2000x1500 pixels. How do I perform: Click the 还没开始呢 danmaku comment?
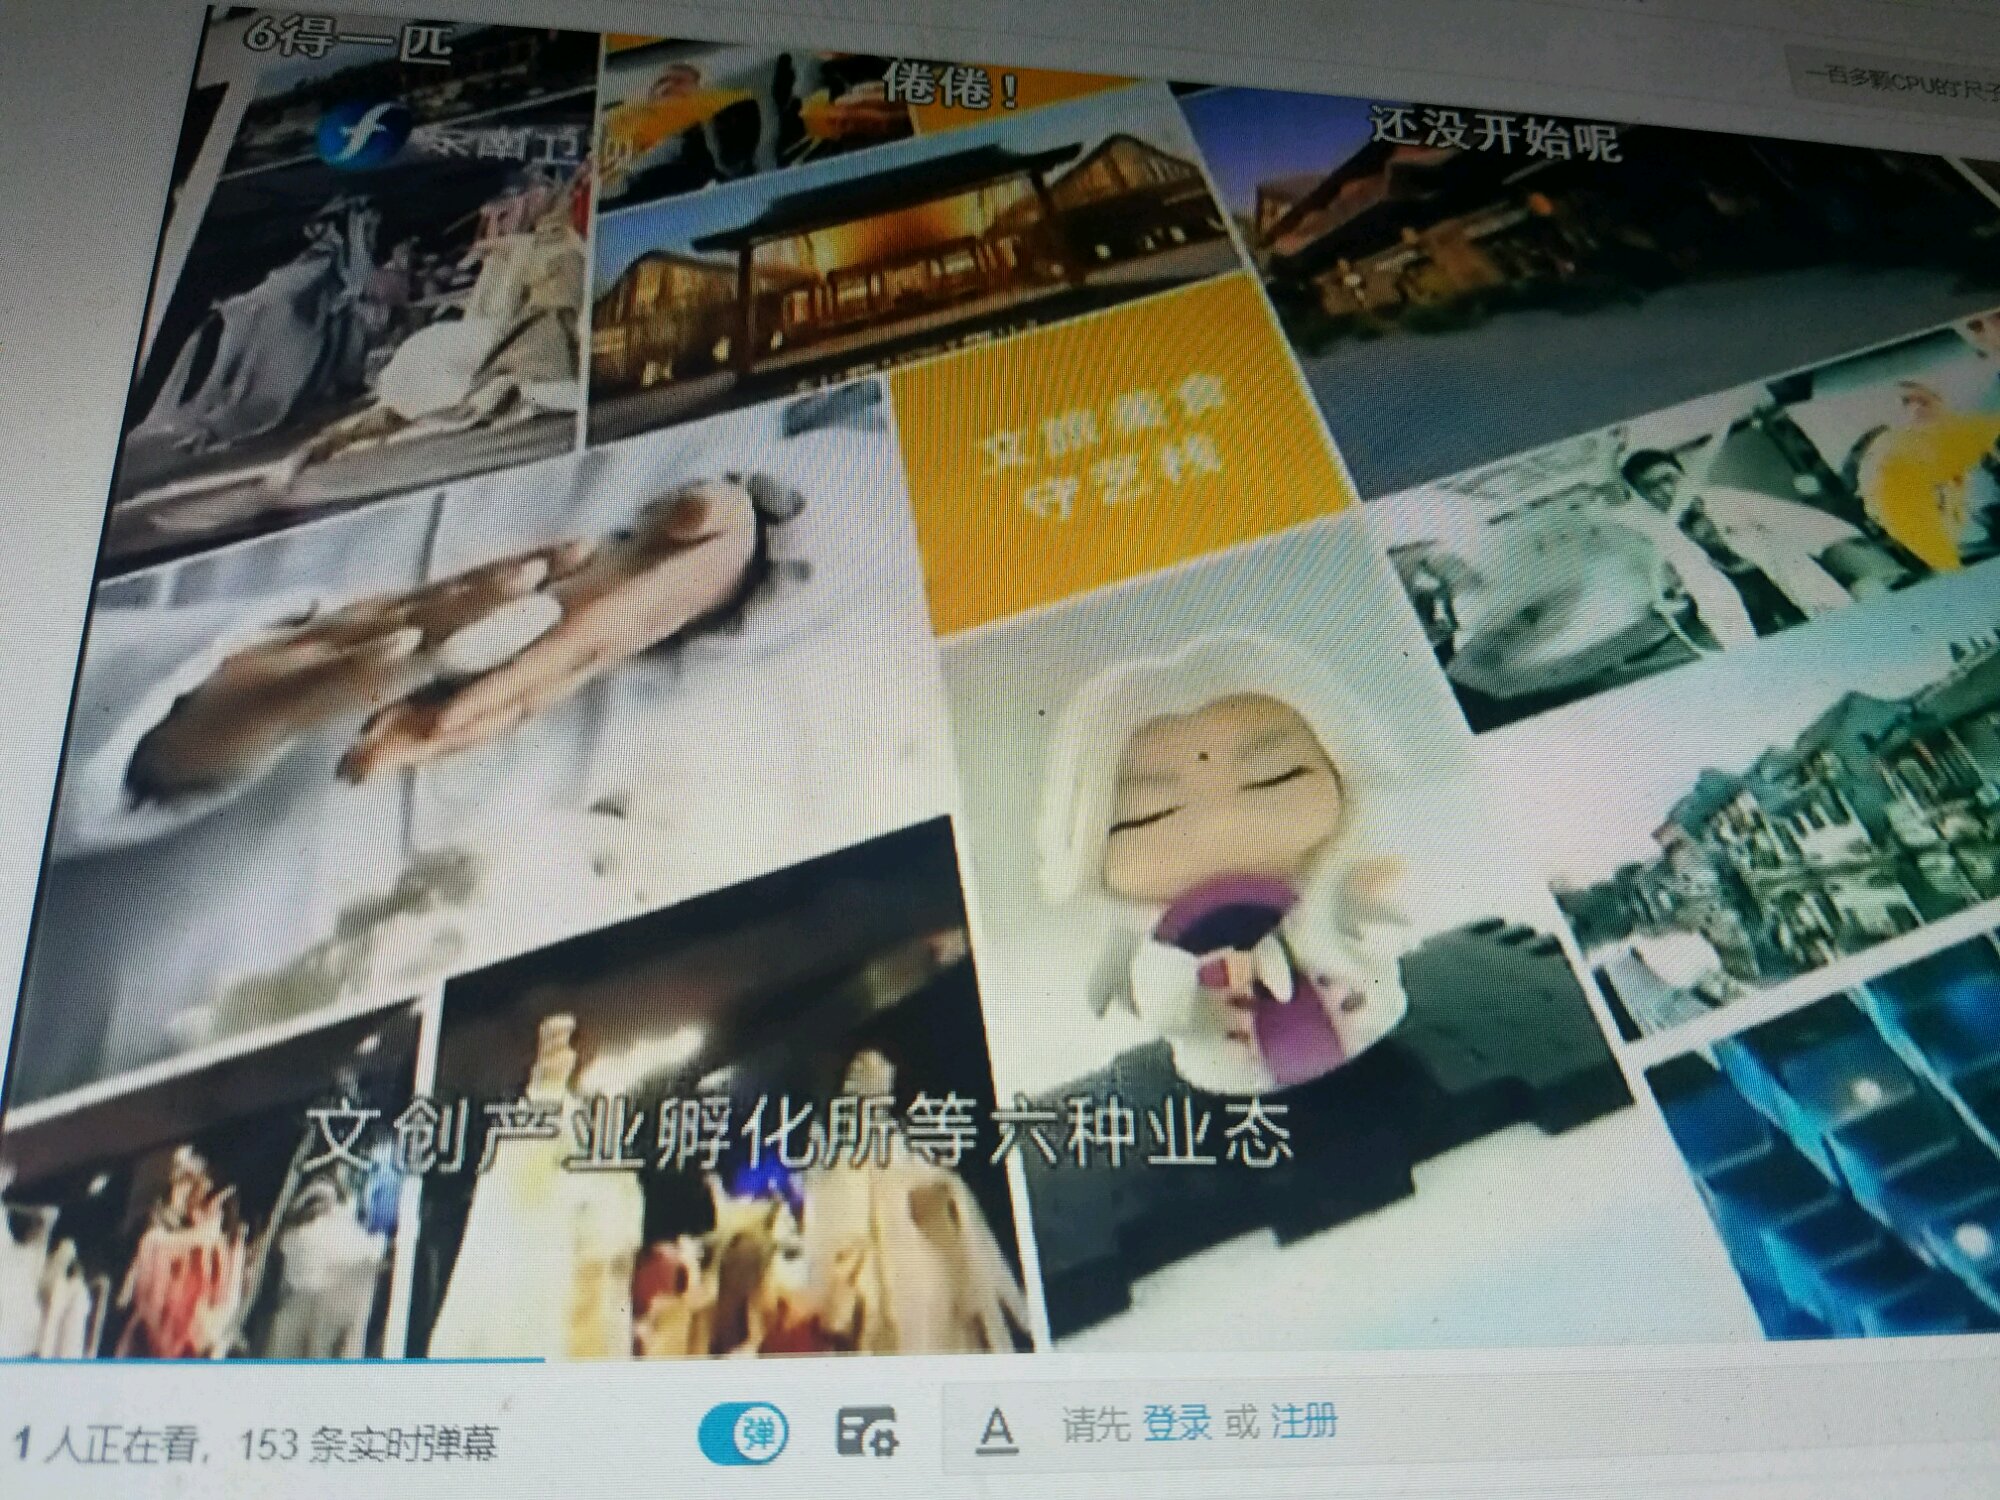[1494, 135]
